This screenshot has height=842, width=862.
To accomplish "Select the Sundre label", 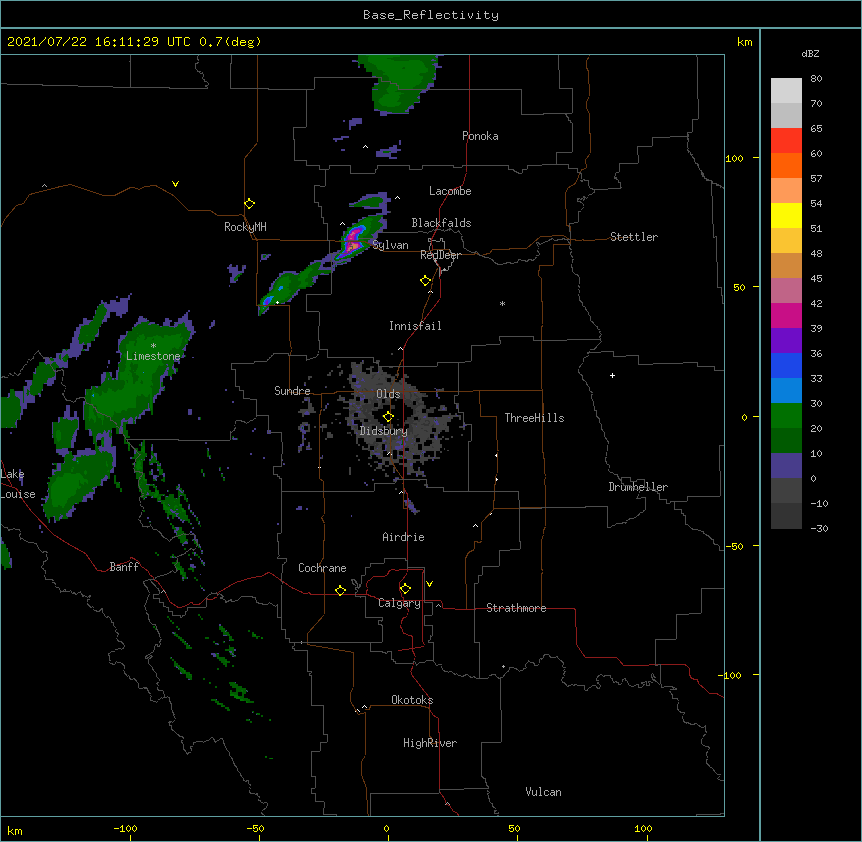I will [x=292, y=391].
